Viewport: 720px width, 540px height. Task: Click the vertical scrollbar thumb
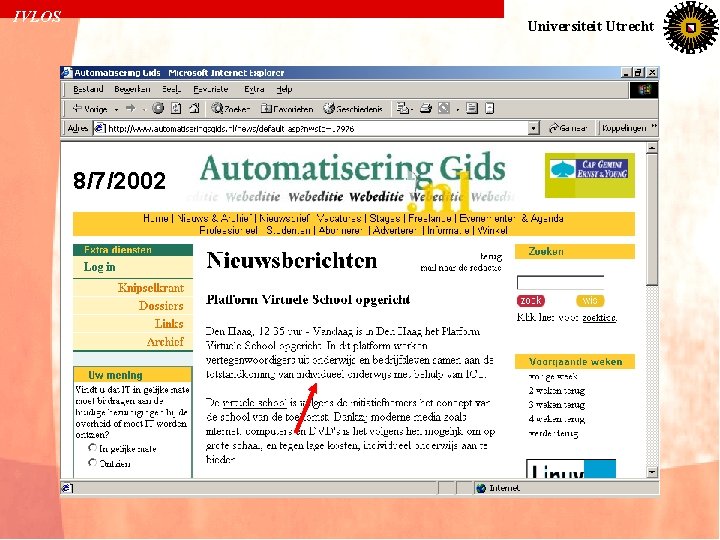(x=652, y=219)
